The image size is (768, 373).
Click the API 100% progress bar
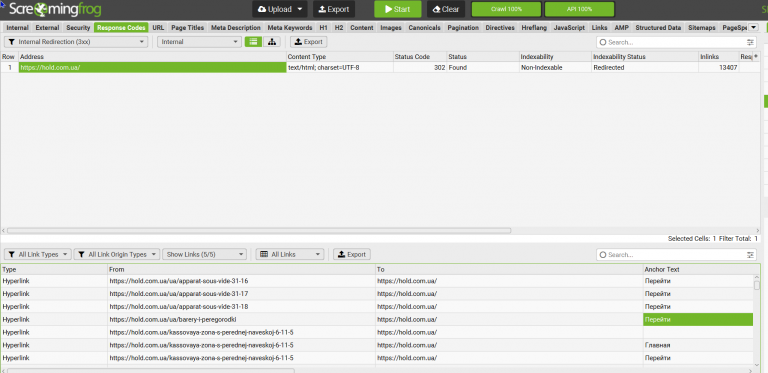[579, 9]
